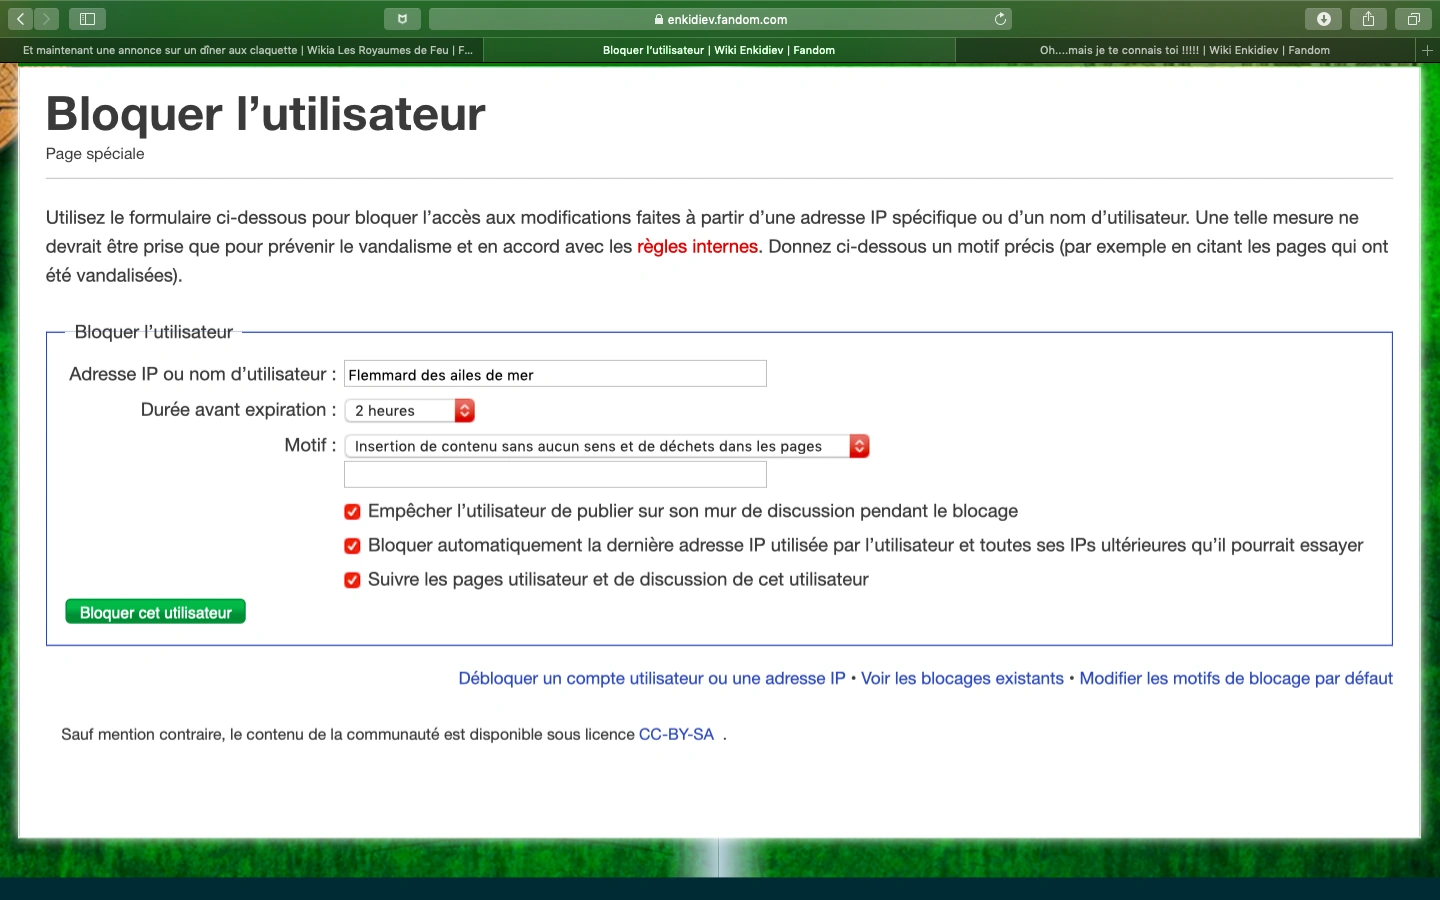Switch to 'Et maintenant une annonce' tab
The width and height of the screenshot is (1440, 900).
pyautogui.click(x=247, y=50)
